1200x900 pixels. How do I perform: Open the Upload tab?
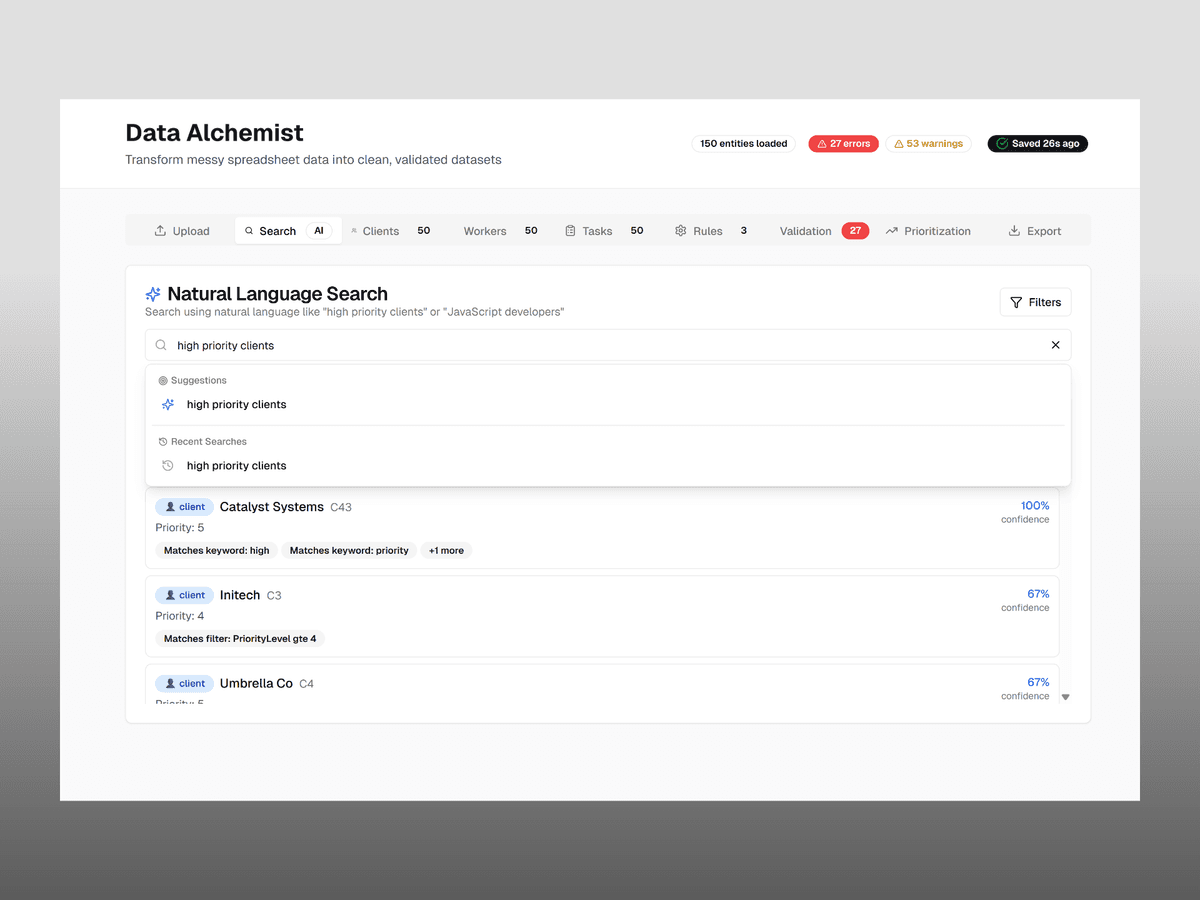coord(182,231)
